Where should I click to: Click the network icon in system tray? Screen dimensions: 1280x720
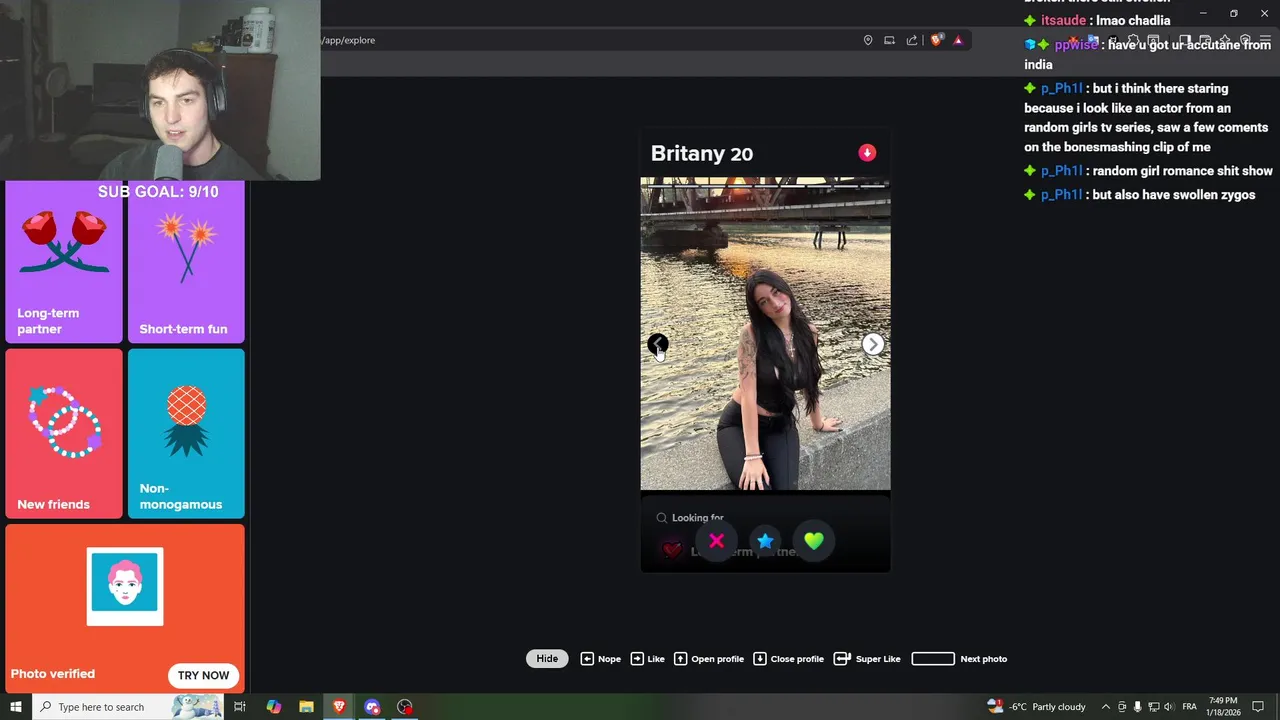[x=1153, y=707]
